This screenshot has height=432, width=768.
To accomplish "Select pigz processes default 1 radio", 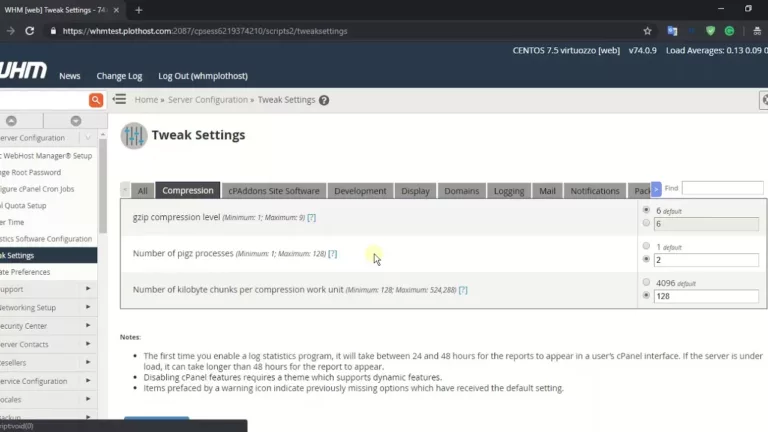I will (x=646, y=246).
